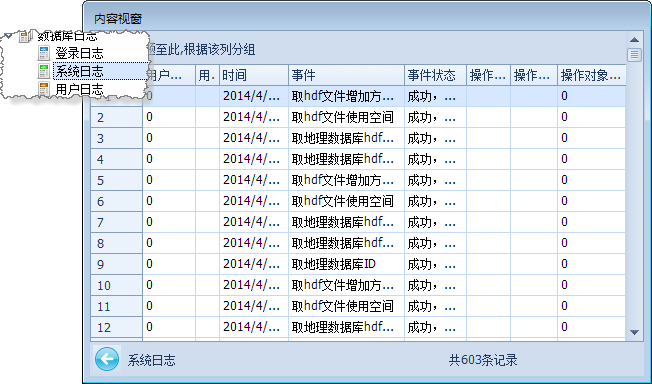
Task: Click the orange 用户日志 icon
Action: [x=44, y=89]
